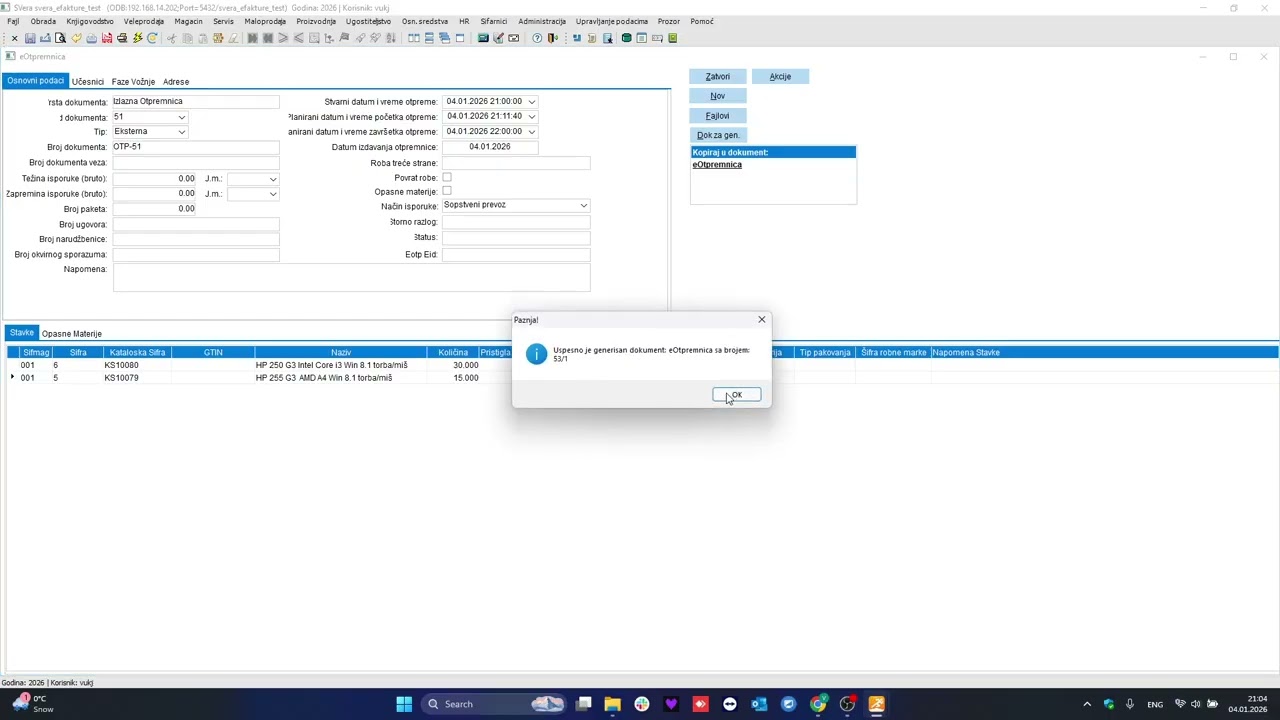Click the Kataloška Šifra column header

(137, 352)
